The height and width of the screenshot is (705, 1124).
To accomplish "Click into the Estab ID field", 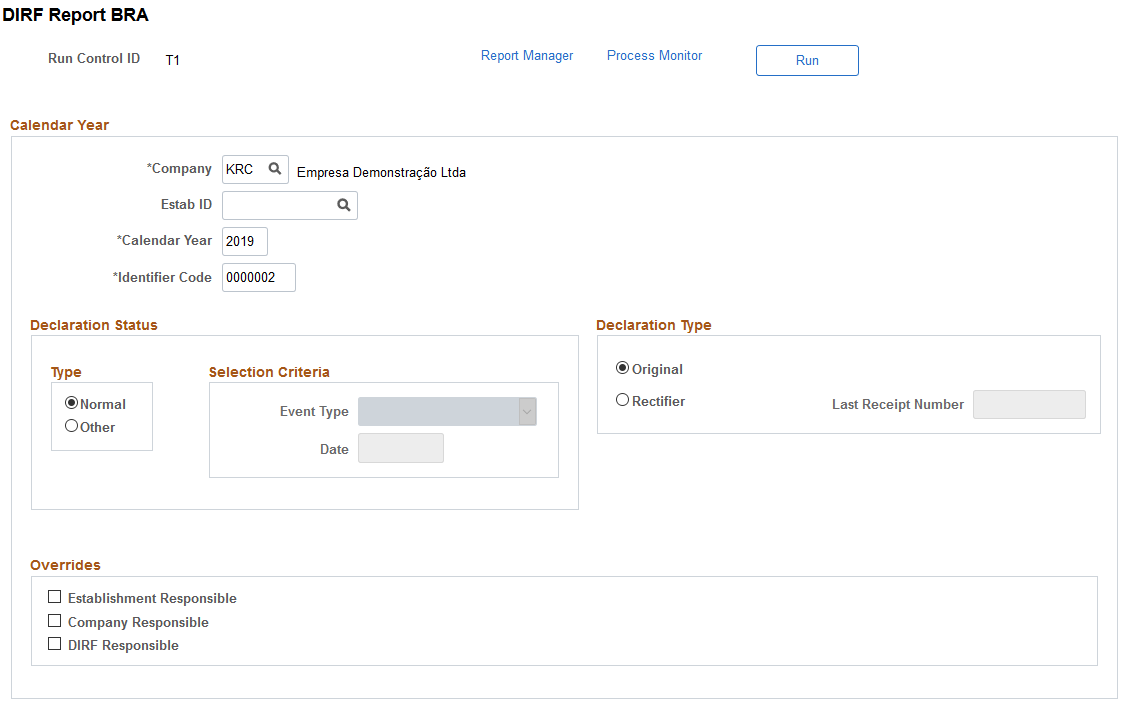I will tap(279, 205).
